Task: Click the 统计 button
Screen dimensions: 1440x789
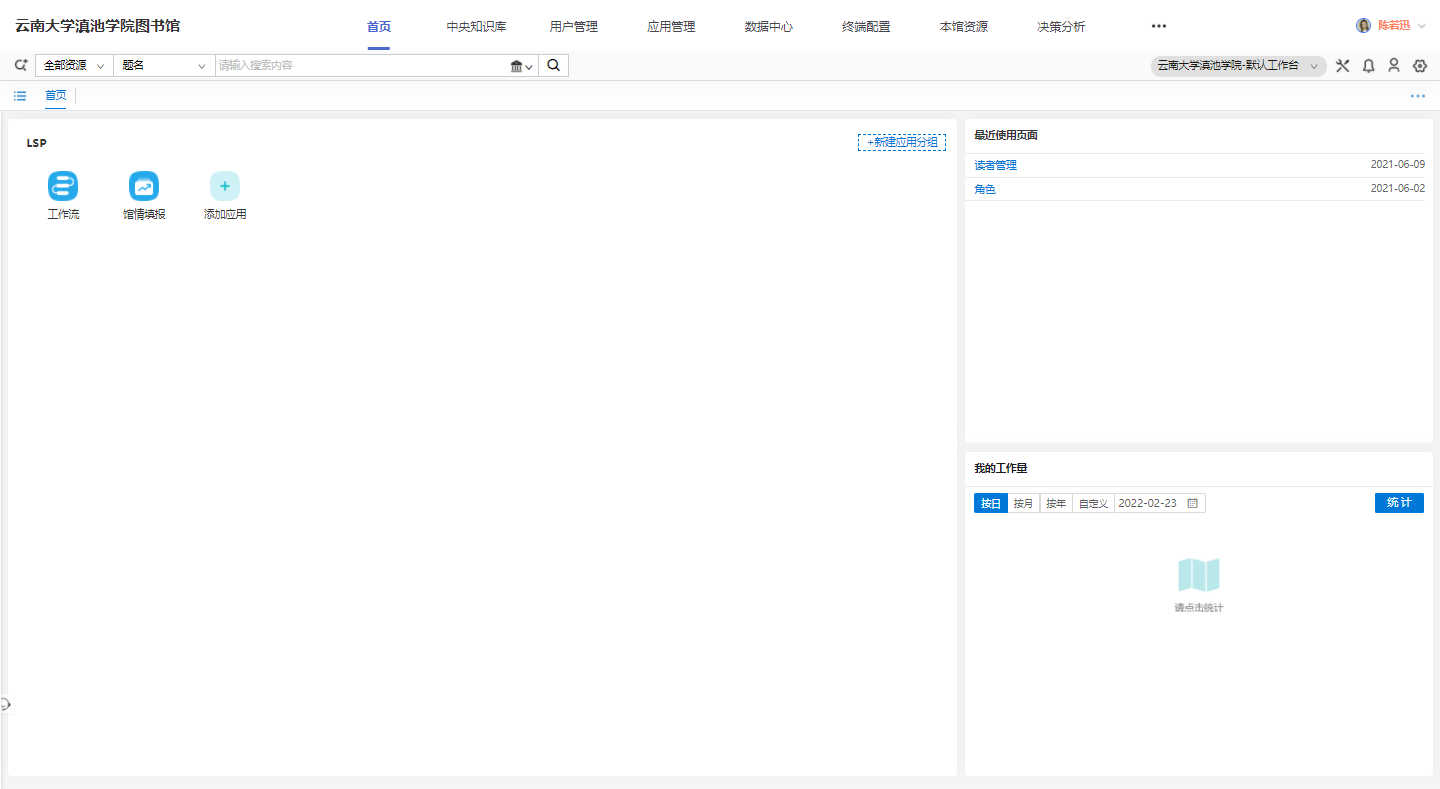Action: pos(1399,503)
